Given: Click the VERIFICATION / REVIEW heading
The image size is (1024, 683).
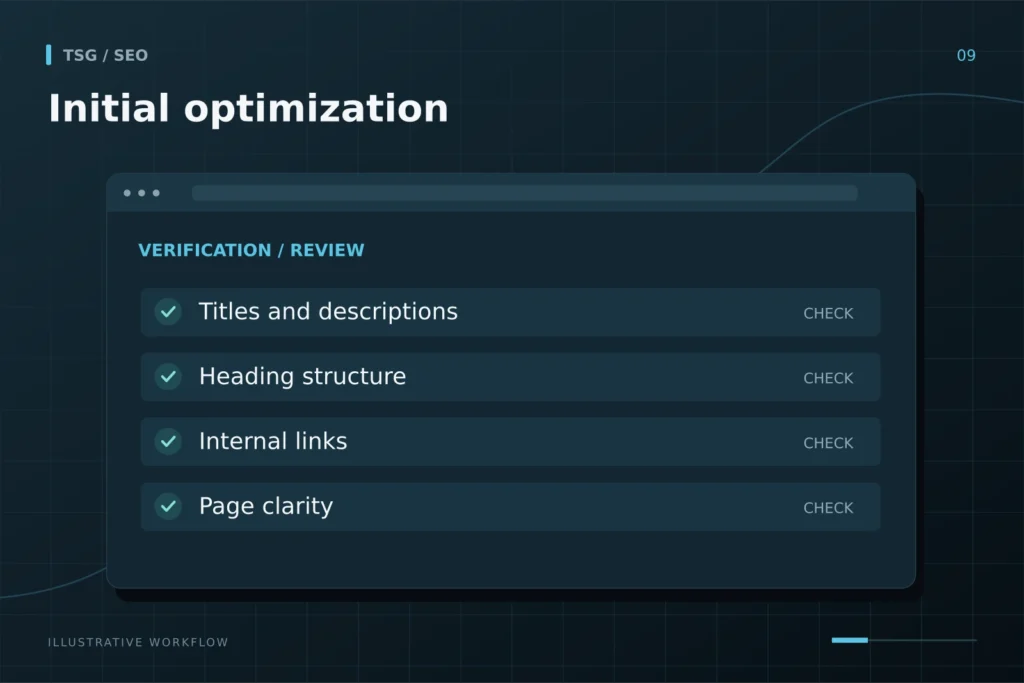Looking at the screenshot, I should click(251, 250).
